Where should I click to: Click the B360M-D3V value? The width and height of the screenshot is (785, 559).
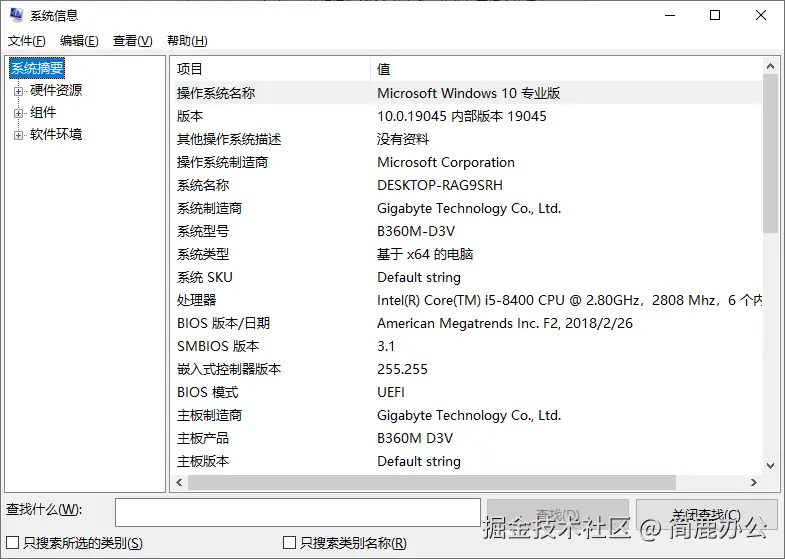(416, 231)
